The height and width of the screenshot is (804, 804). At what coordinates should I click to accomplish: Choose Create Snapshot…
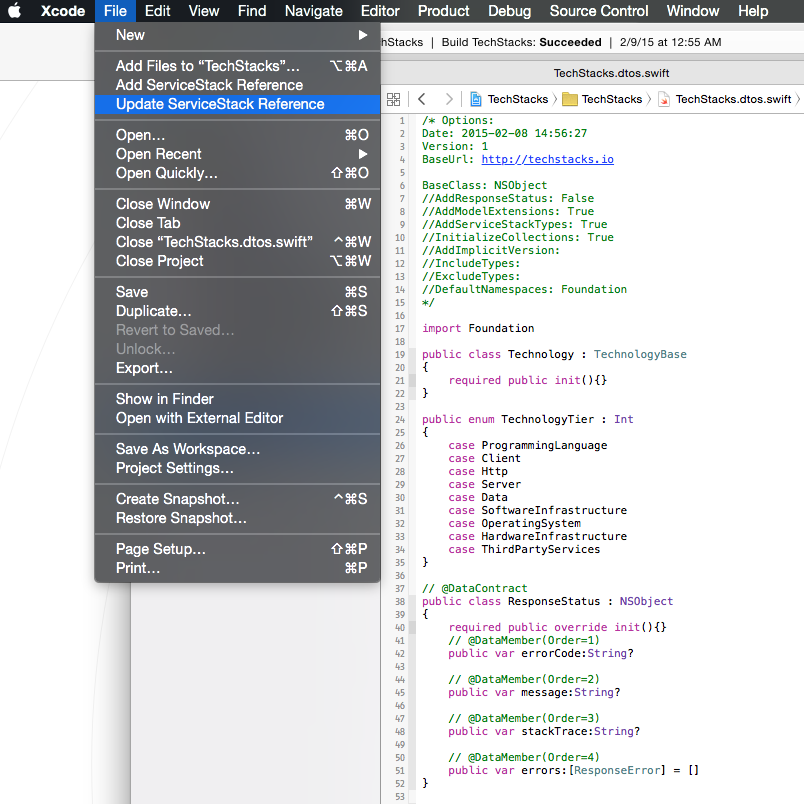237,498
